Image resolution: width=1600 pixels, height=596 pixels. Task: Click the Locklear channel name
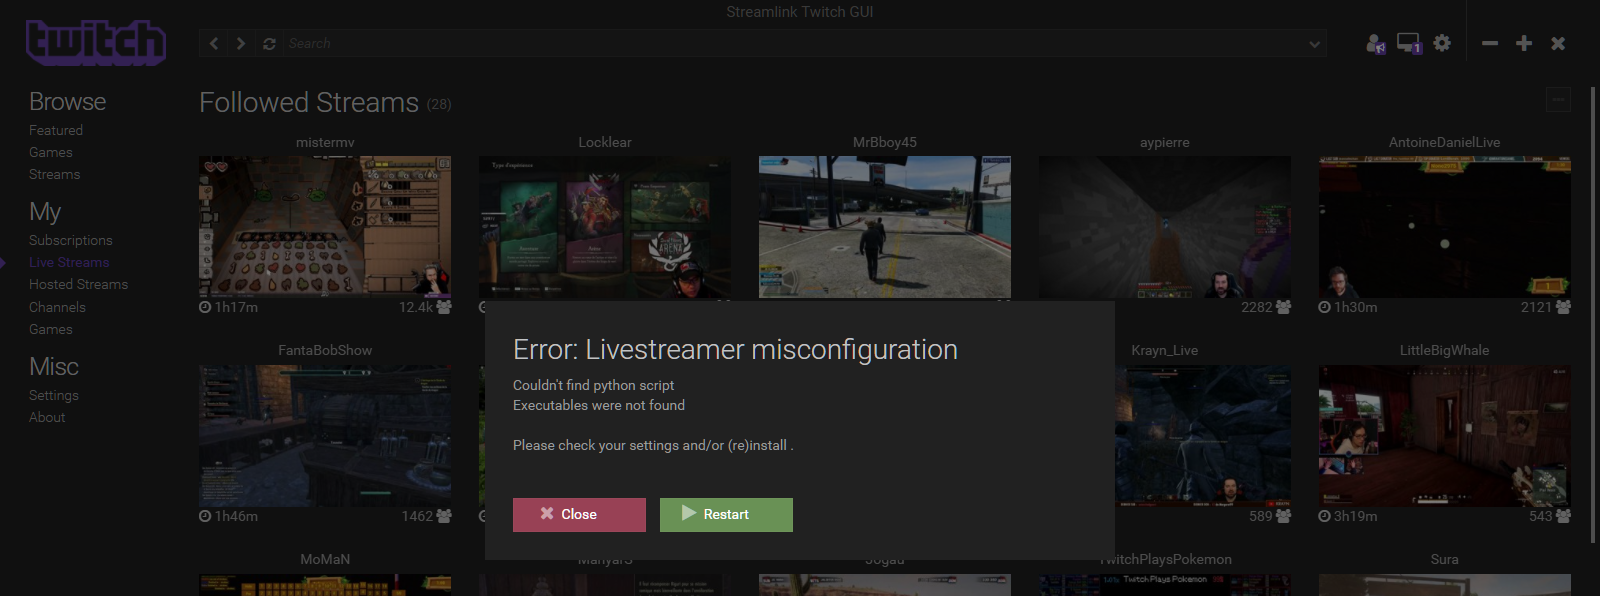[605, 142]
